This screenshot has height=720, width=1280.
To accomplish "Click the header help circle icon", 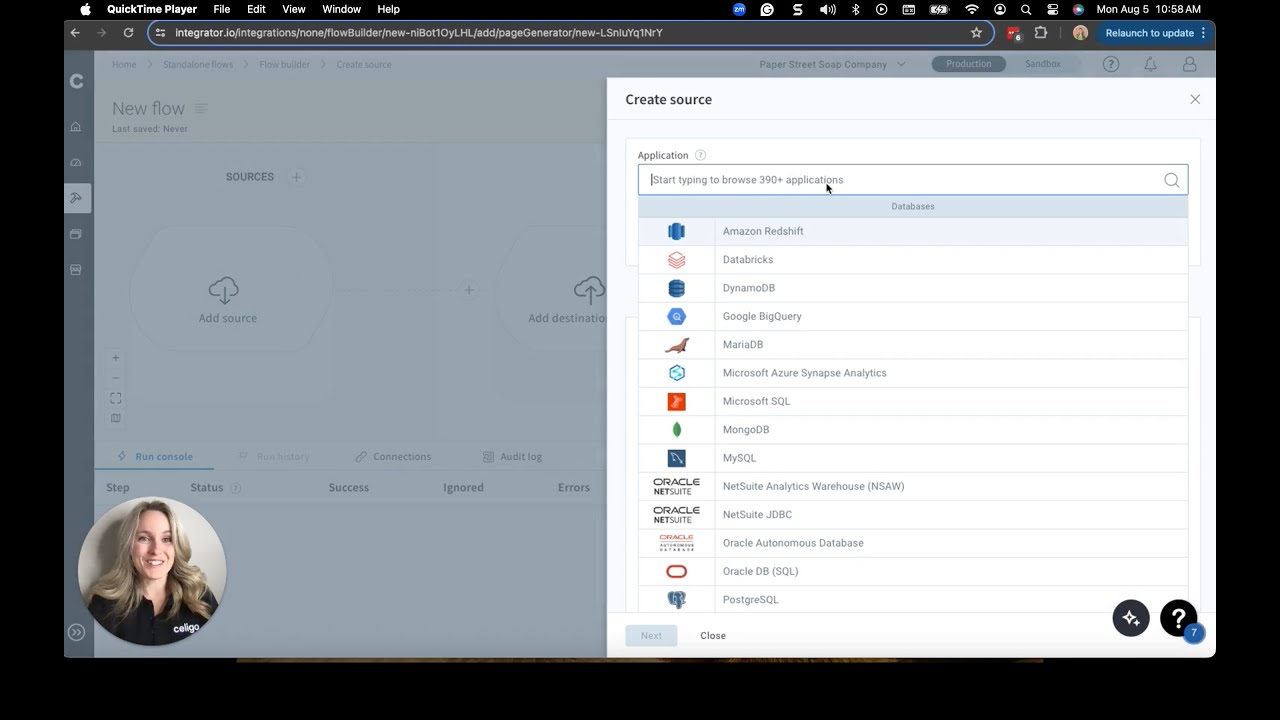I will click(1111, 64).
